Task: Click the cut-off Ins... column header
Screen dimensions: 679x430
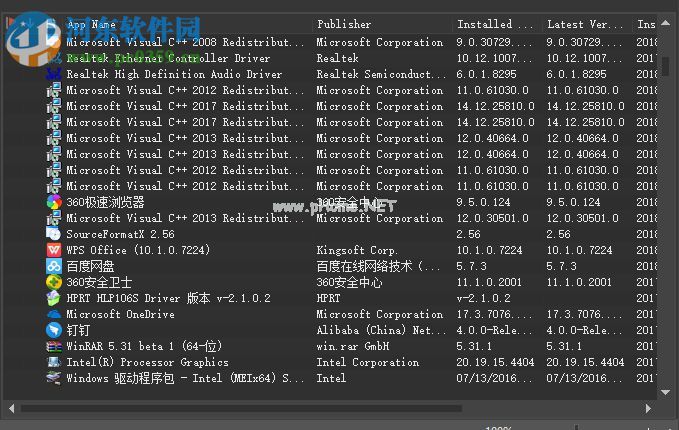Action: (x=646, y=24)
